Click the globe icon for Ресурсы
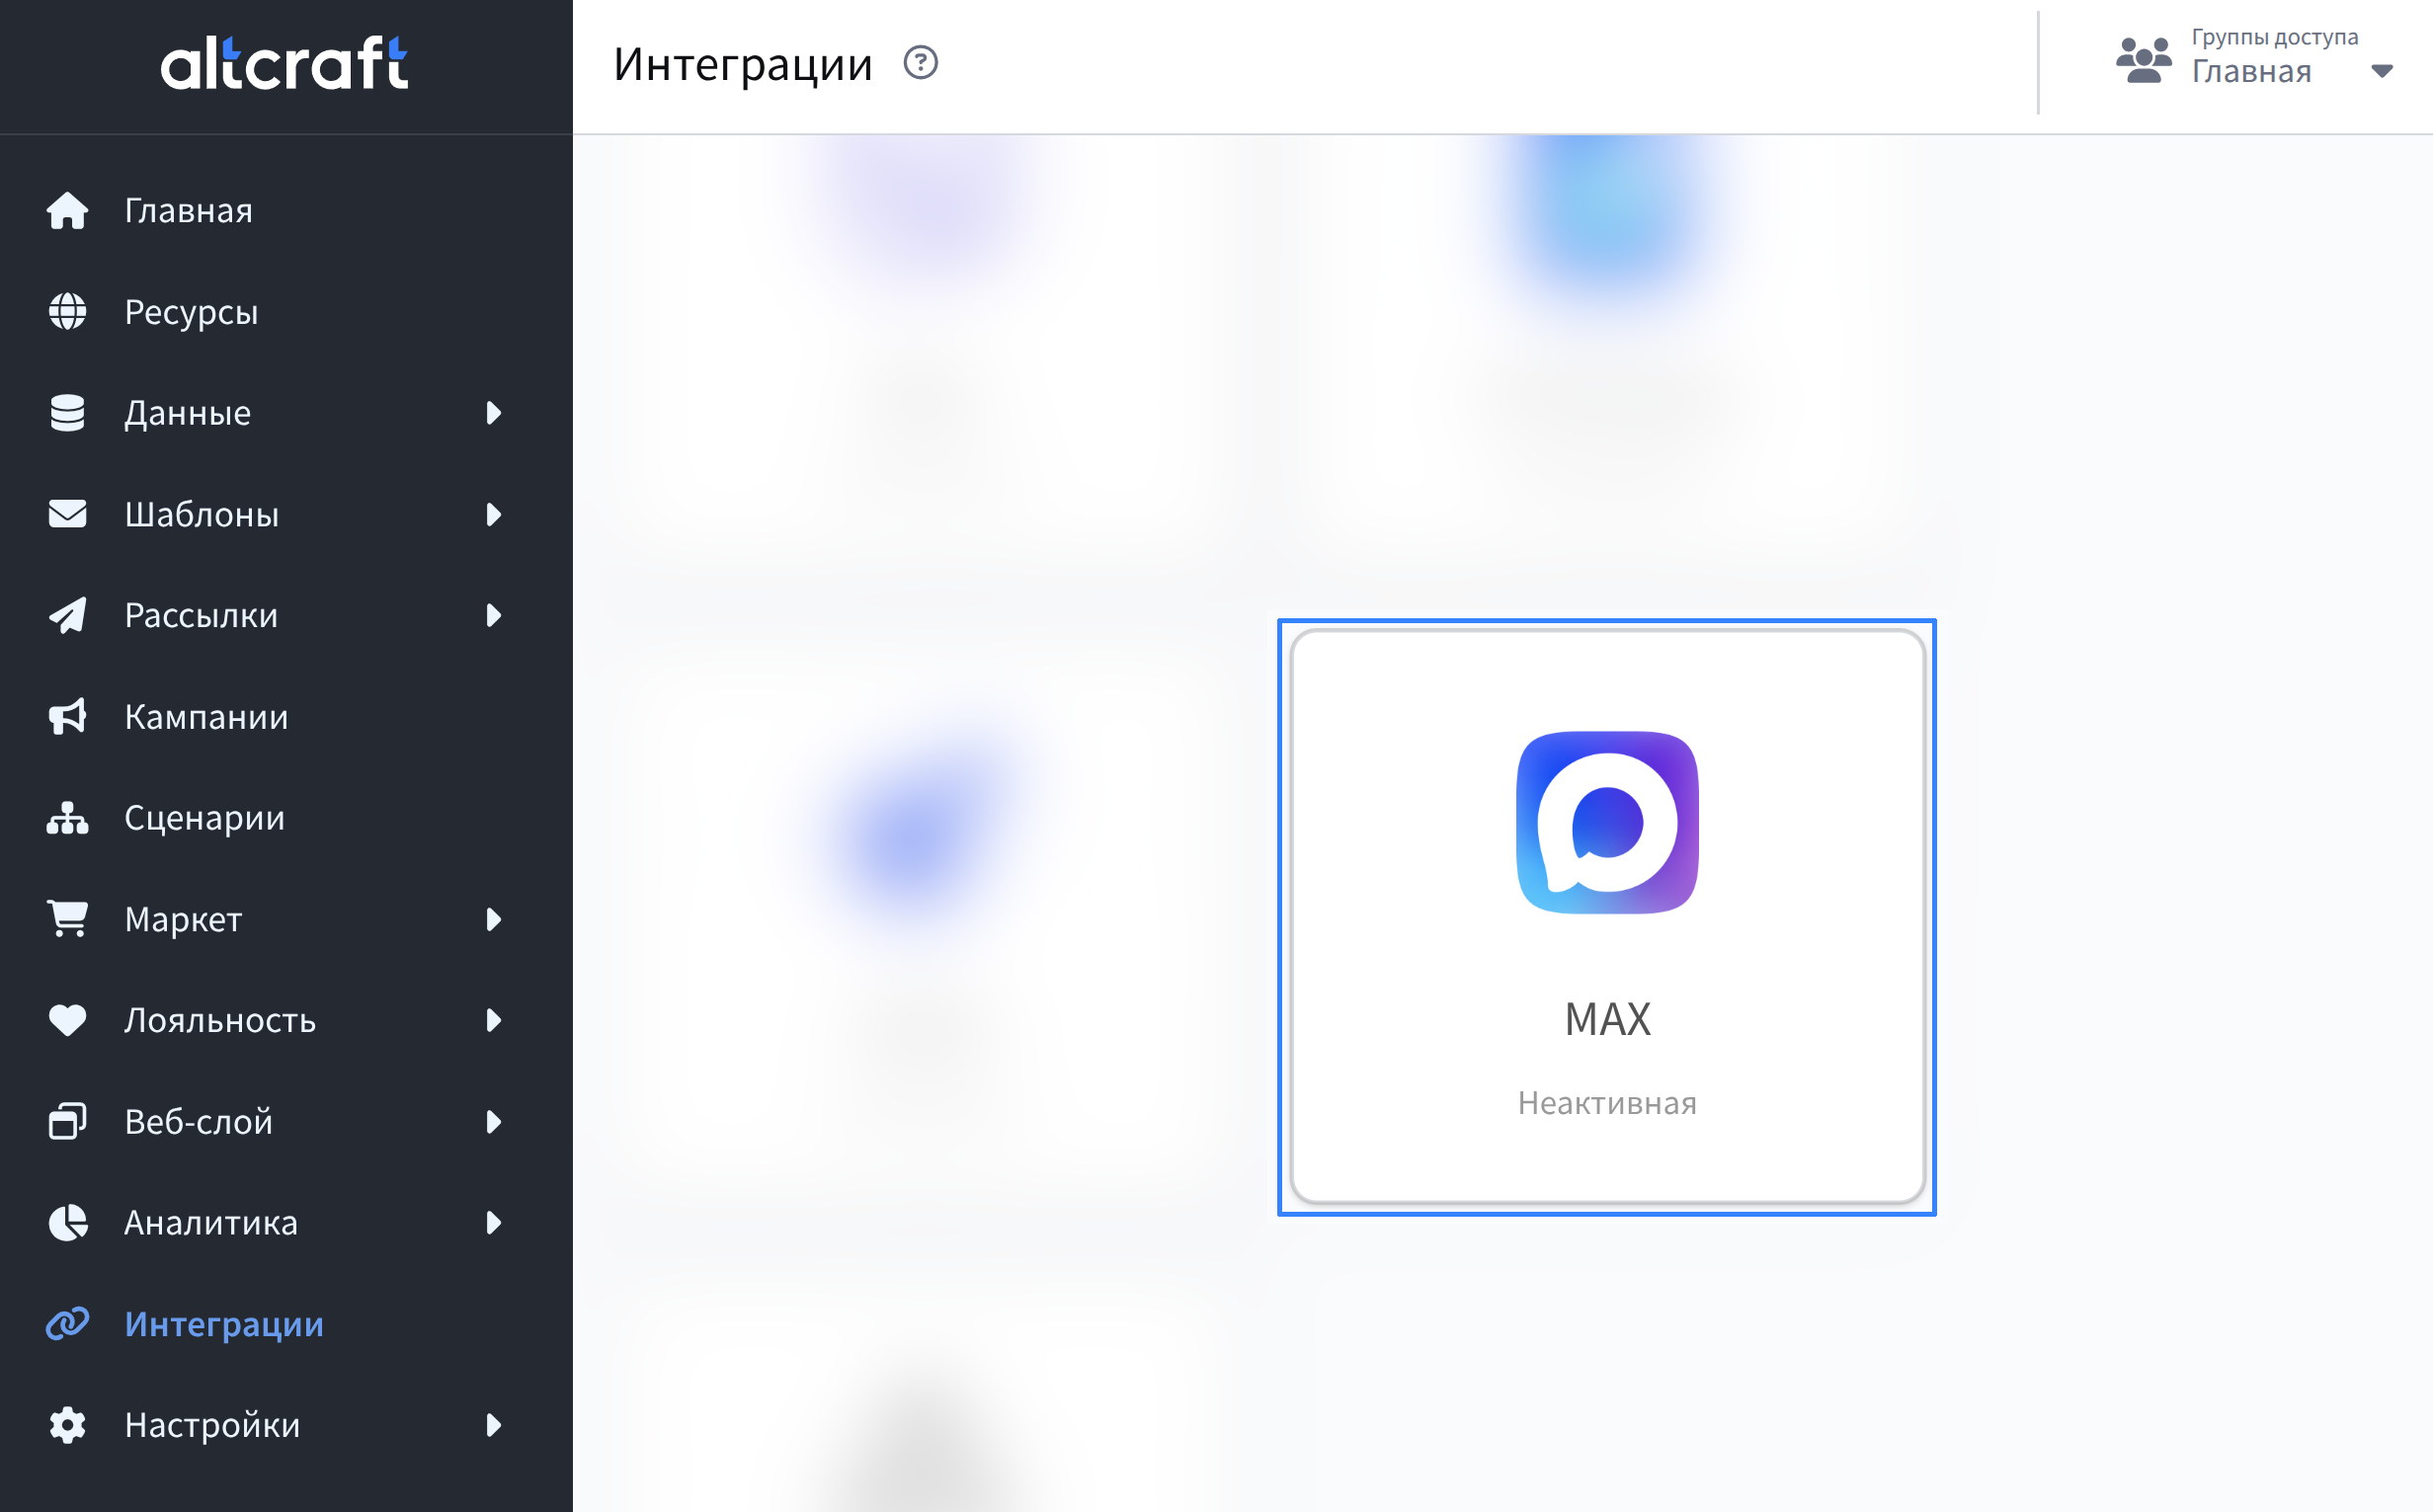Screen dimensions: 2433x1512 coord(67,312)
